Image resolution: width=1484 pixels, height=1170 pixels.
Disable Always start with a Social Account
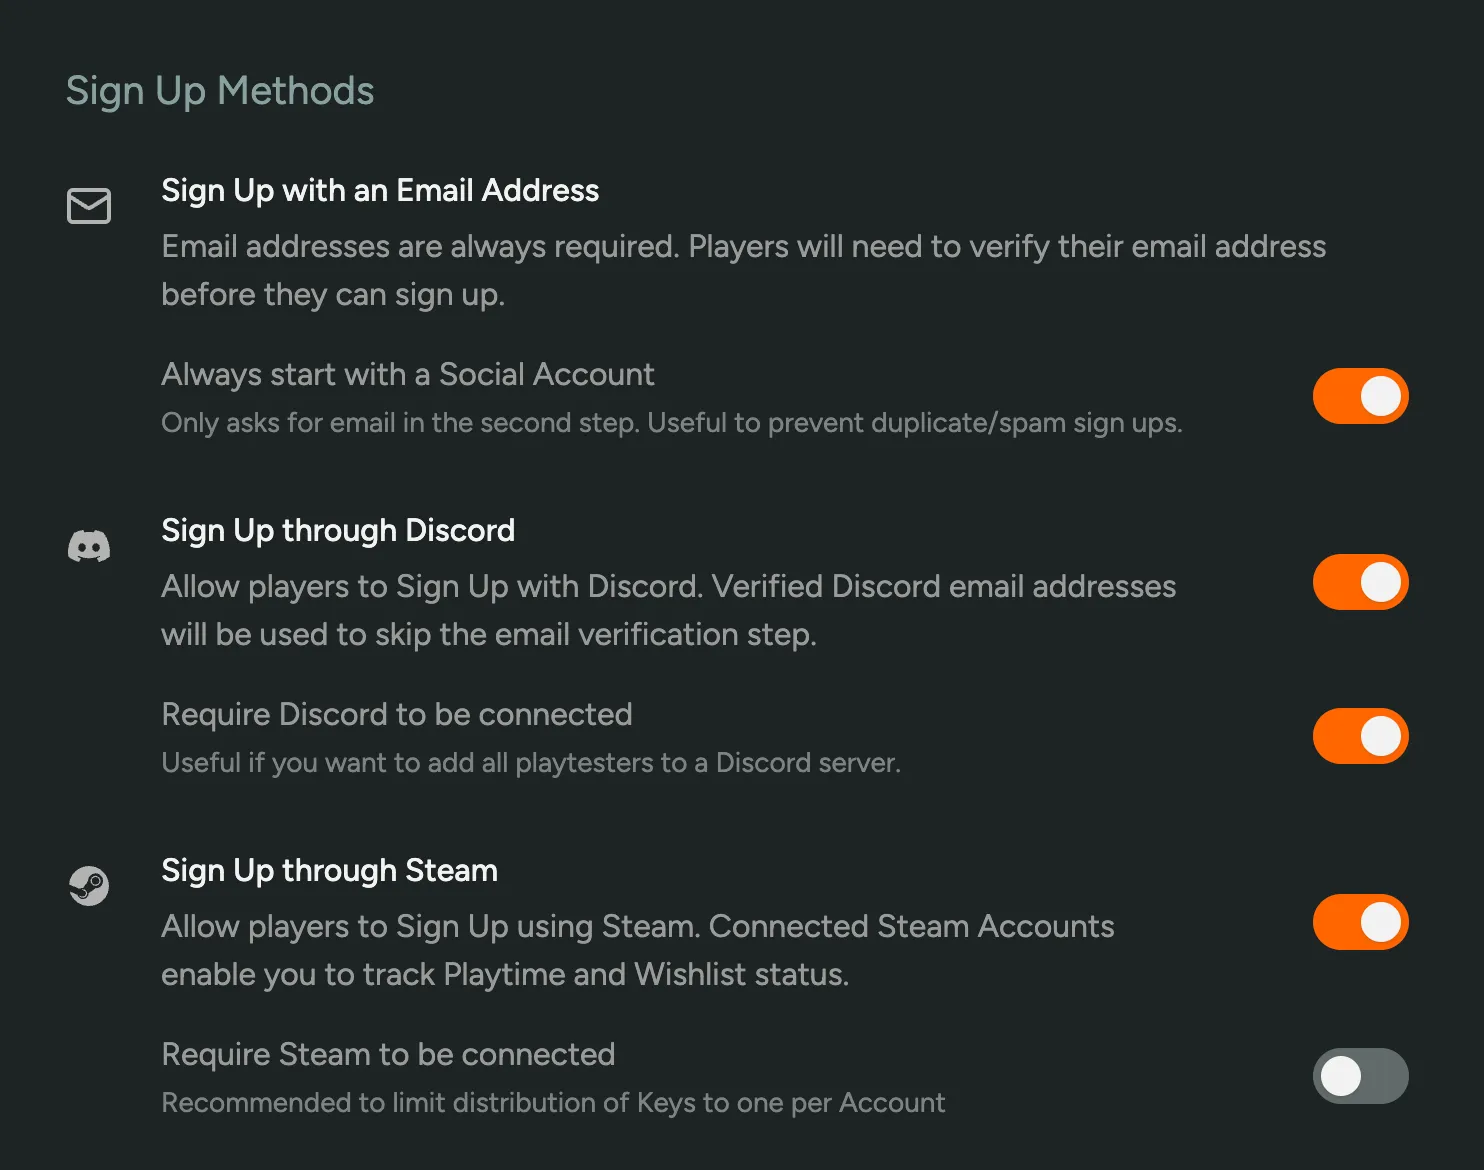click(x=1360, y=396)
